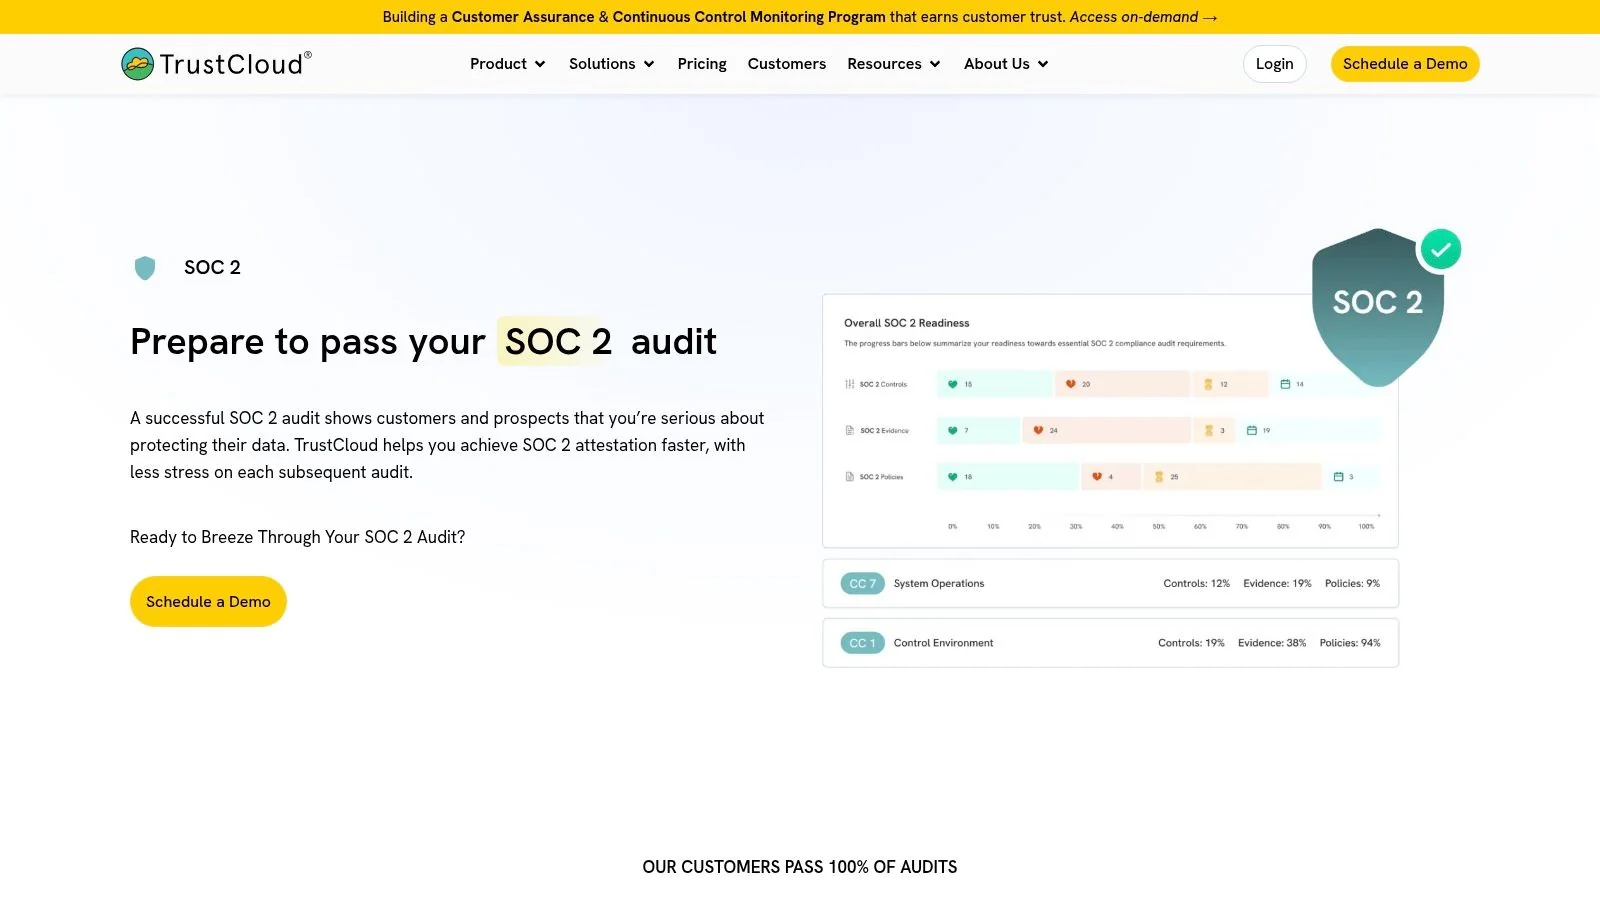Click the calendar icon in SOC 2 Policies row
Viewport: 1600px width, 900px height.
pos(1338,477)
